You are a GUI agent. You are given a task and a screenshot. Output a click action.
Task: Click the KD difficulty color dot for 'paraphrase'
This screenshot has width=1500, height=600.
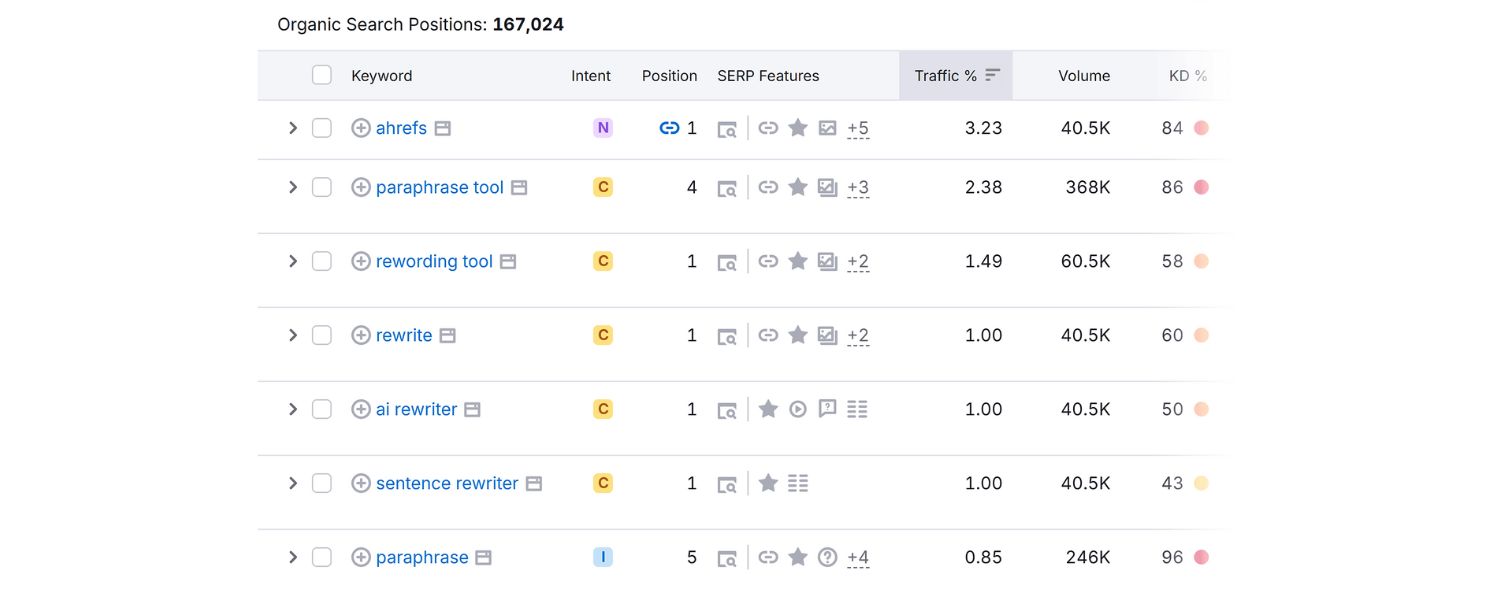point(1200,557)
